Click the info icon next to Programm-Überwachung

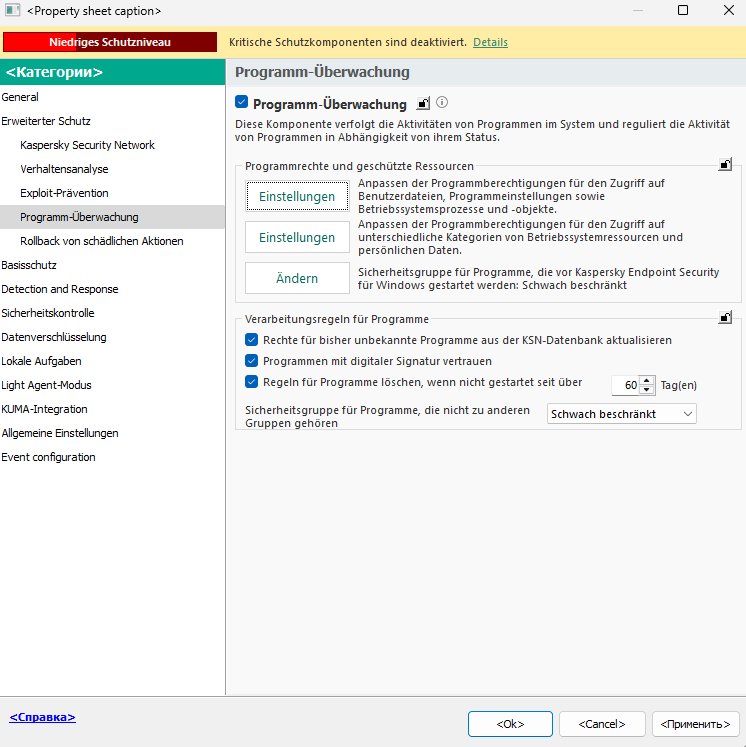442,102
